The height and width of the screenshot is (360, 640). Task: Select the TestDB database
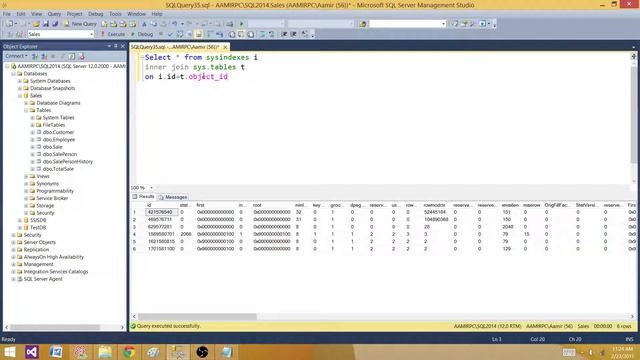38,228
